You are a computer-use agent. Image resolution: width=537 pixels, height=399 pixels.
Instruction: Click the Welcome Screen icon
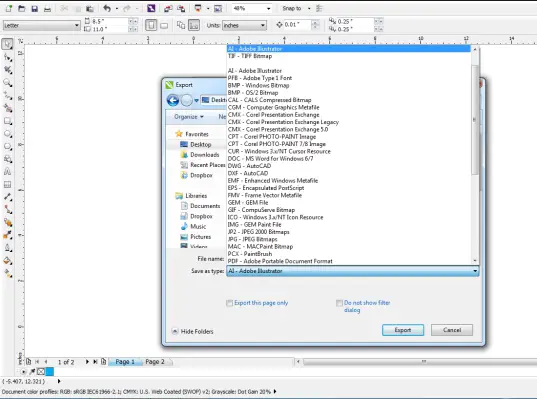coord(218,8)
